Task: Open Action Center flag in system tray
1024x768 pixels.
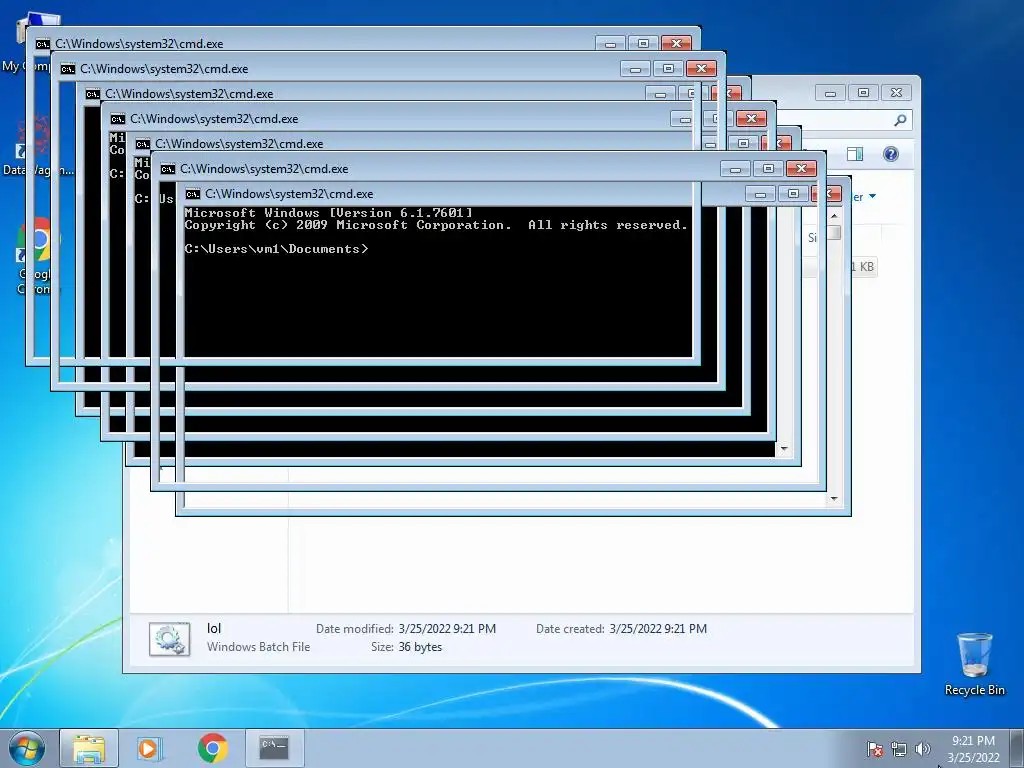Action: click(x=874, y=749)
